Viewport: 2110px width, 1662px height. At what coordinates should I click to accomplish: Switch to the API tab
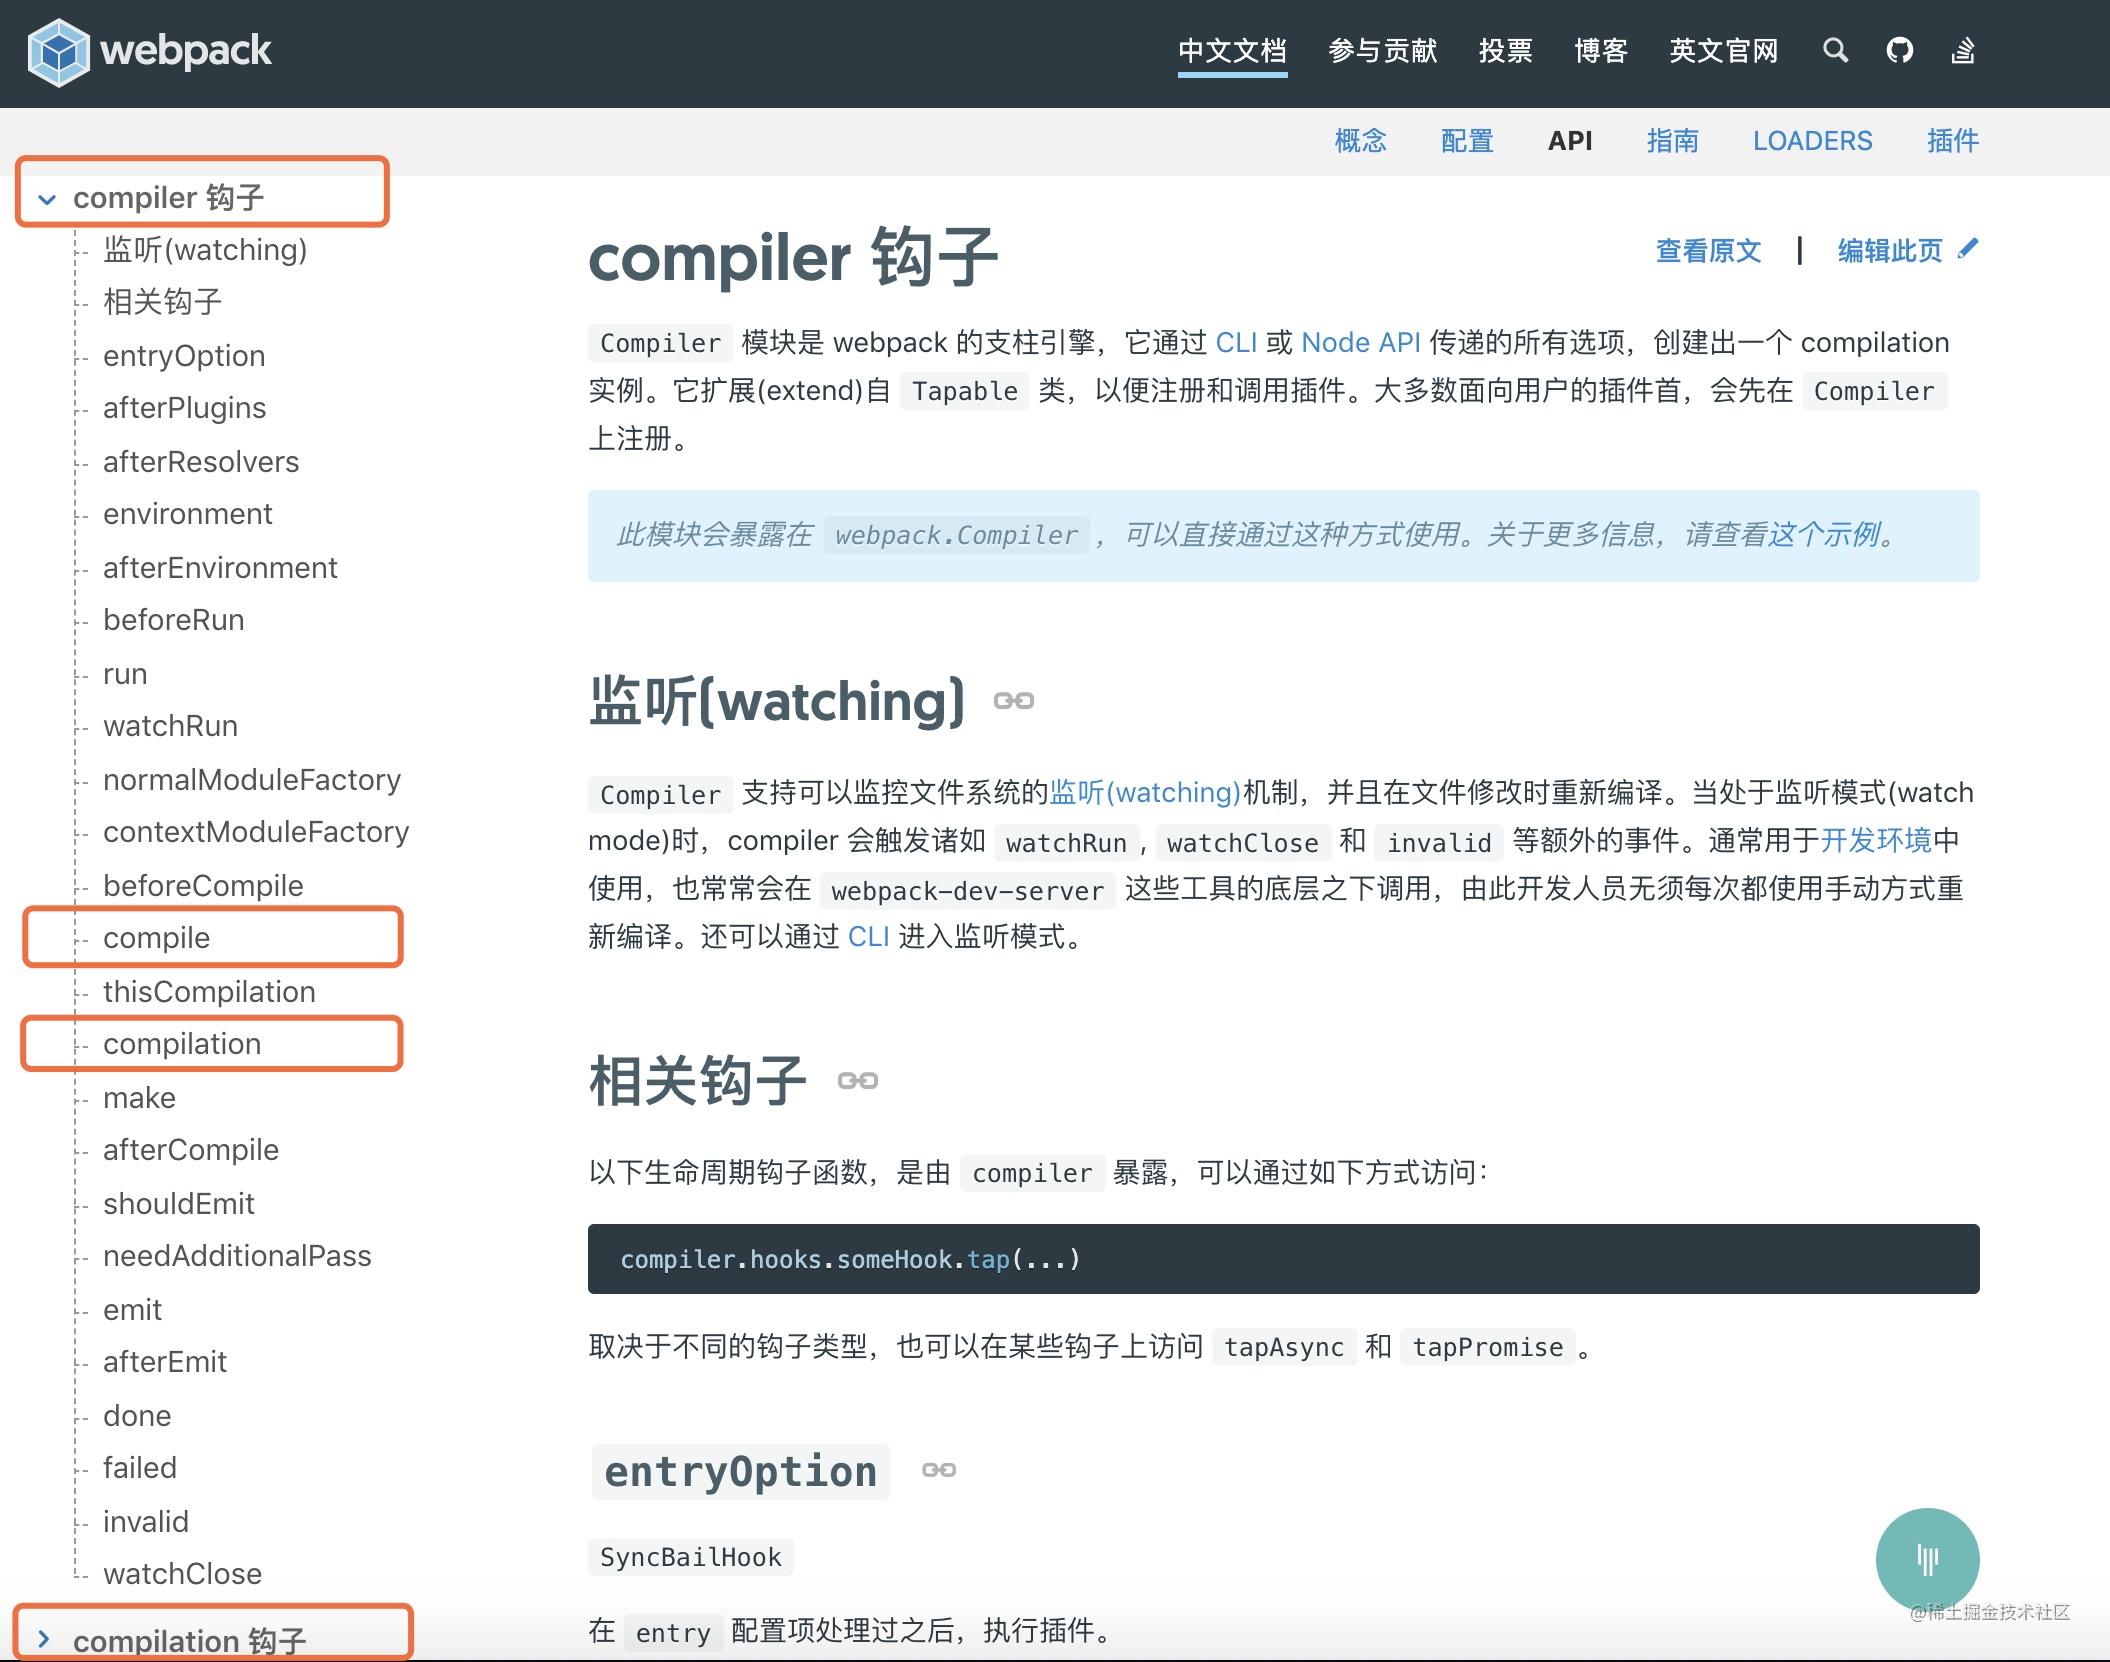click(1570, 141)
